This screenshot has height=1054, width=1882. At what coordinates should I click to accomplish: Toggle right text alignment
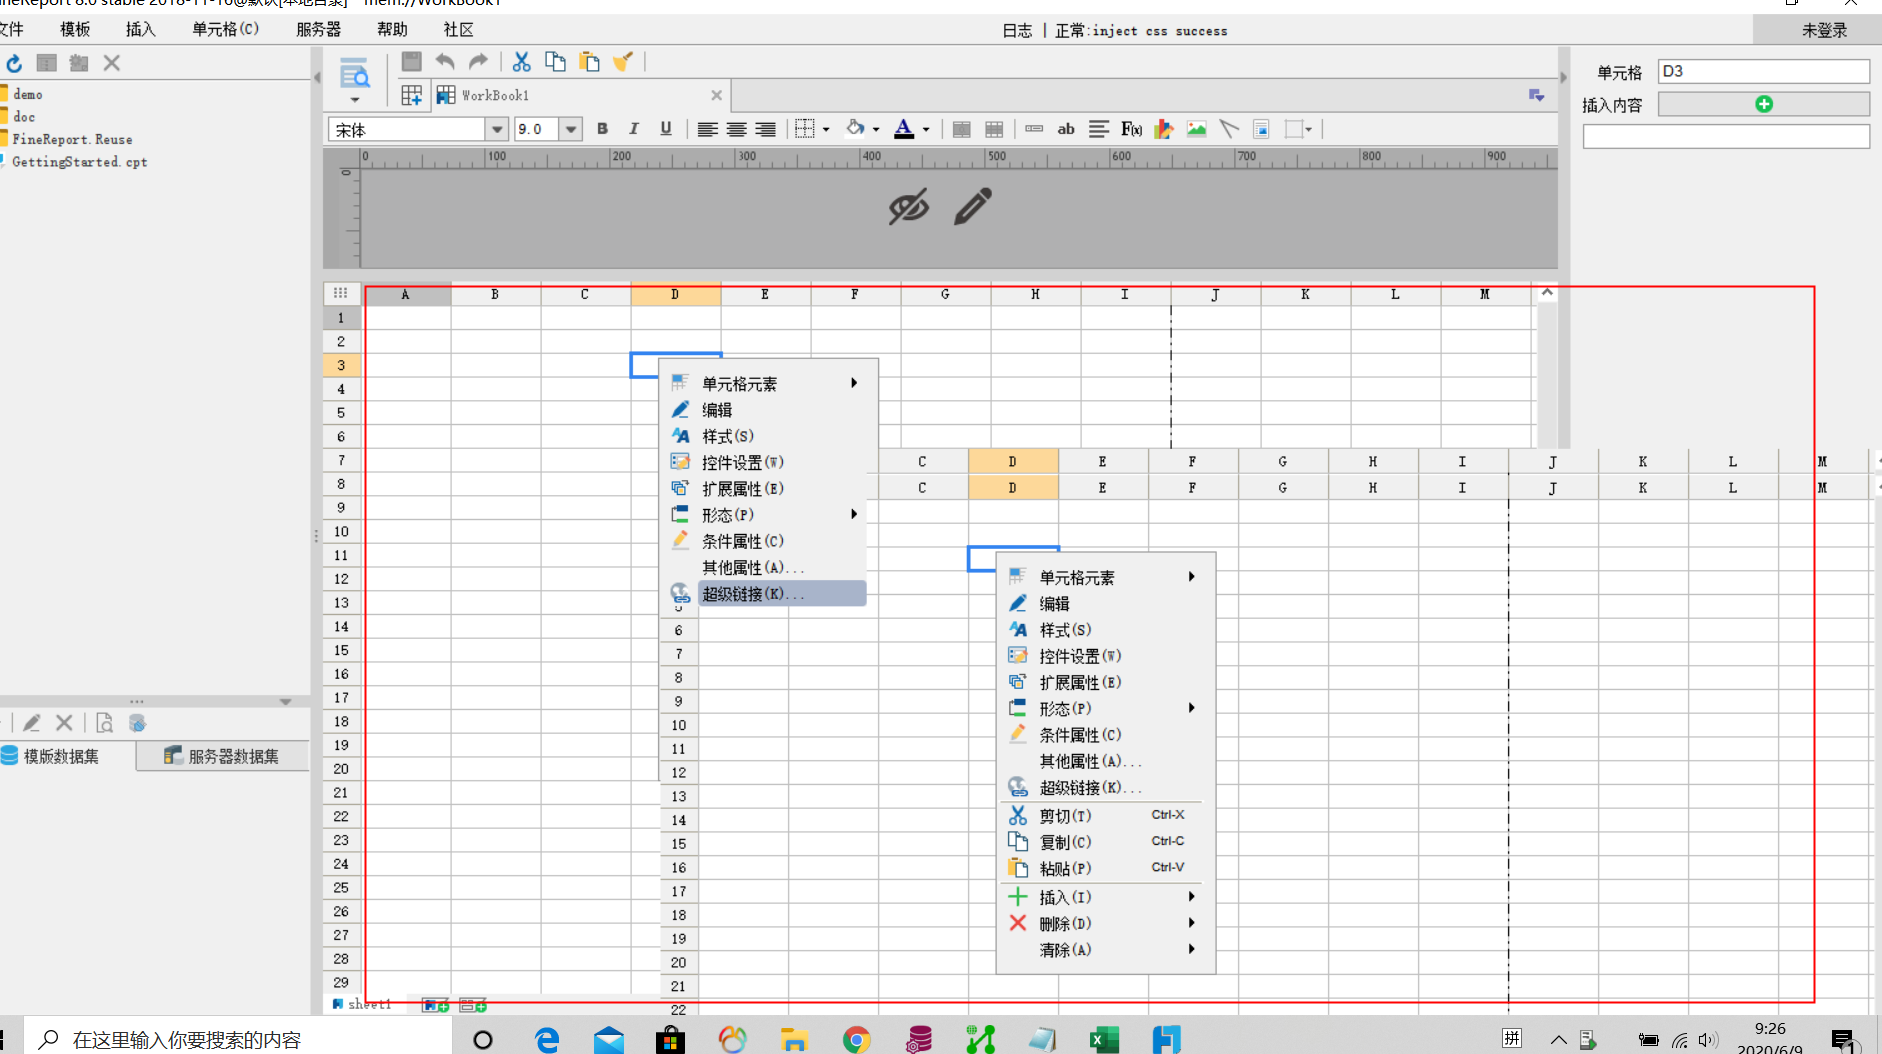(x=765, y=129)
